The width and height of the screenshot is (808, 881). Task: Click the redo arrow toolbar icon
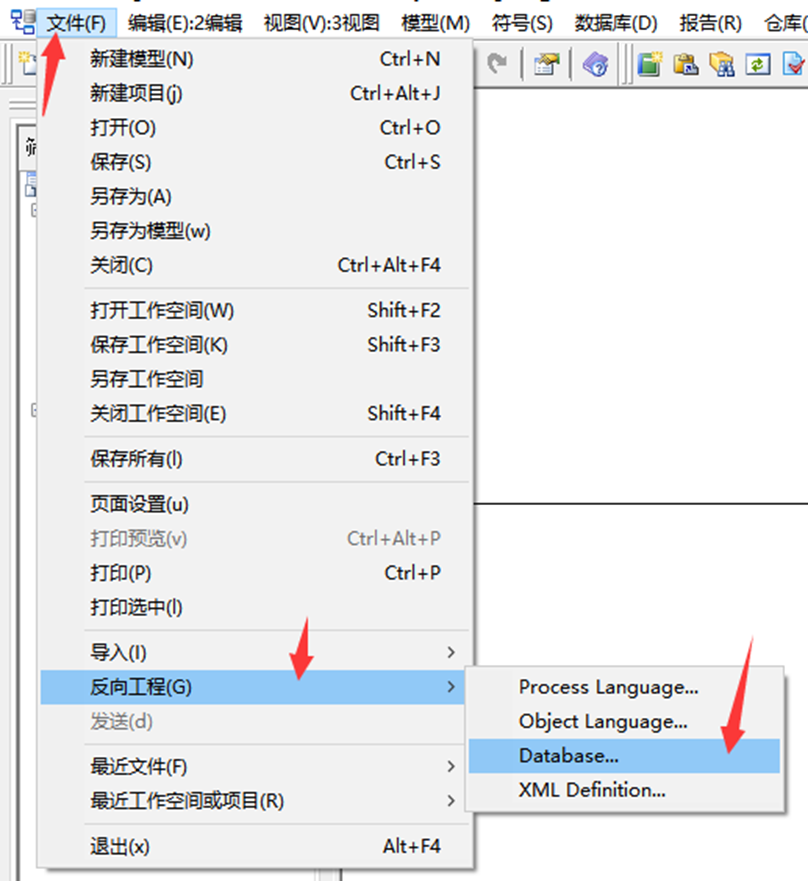pos(497,63)
